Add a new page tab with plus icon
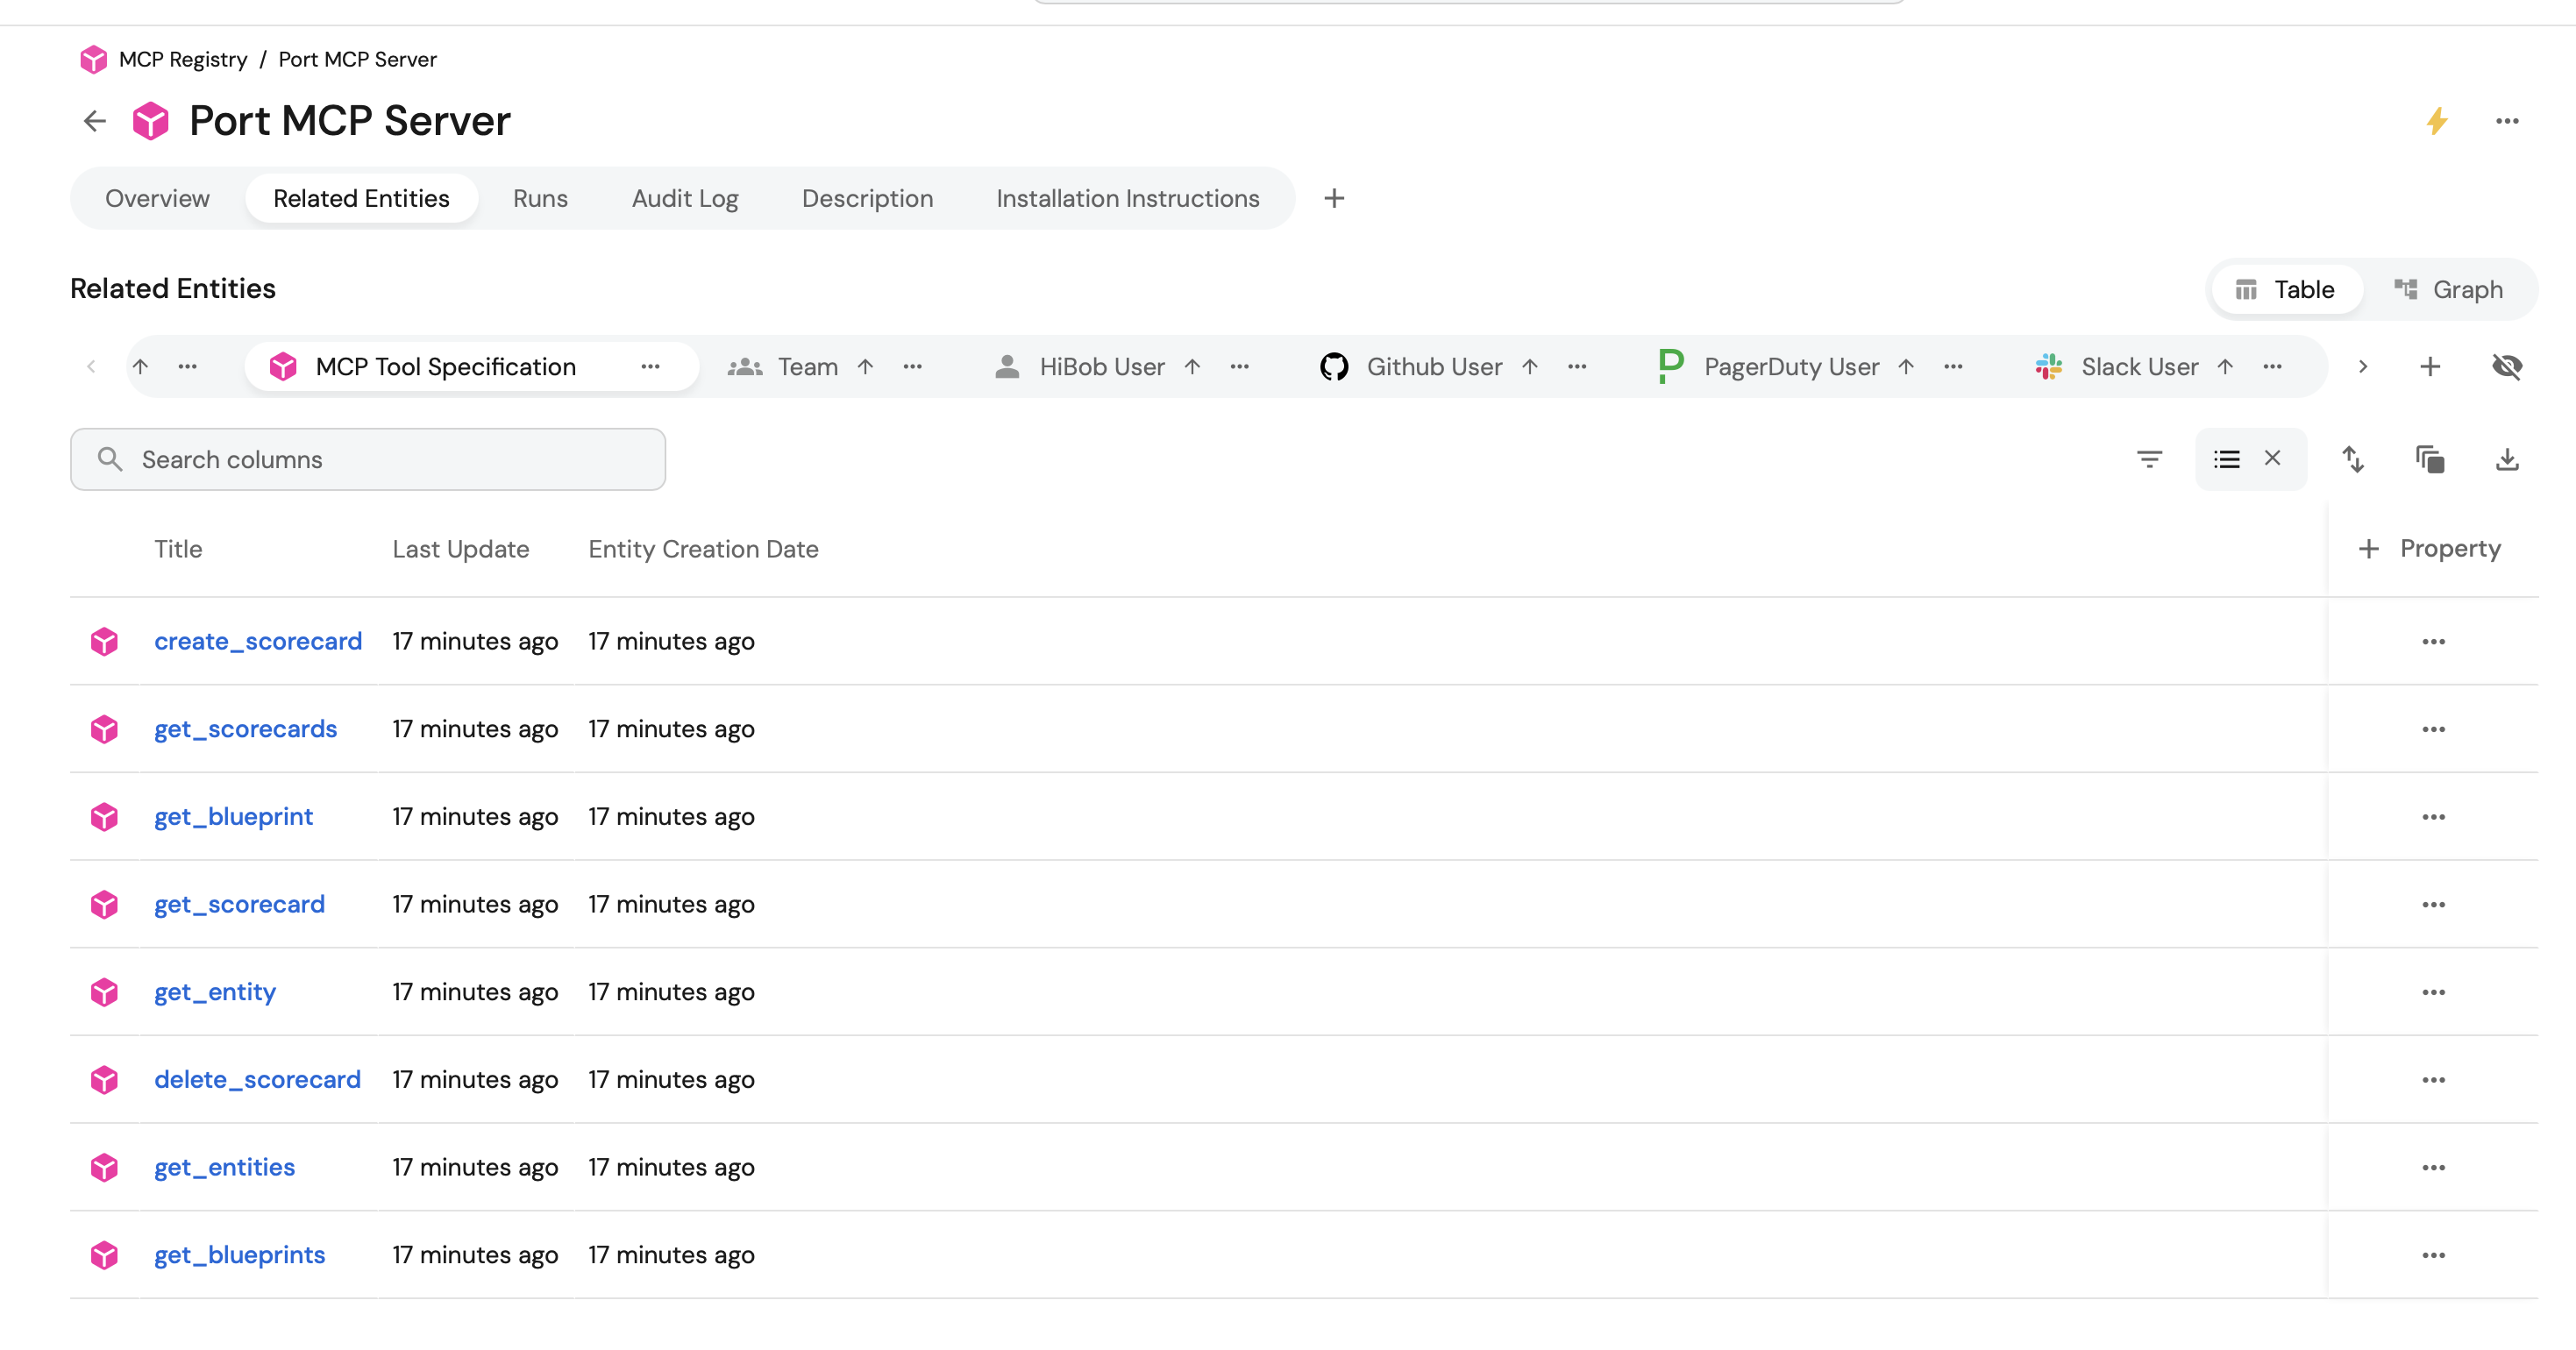 pyautogui.click(x=1334, y=198)
